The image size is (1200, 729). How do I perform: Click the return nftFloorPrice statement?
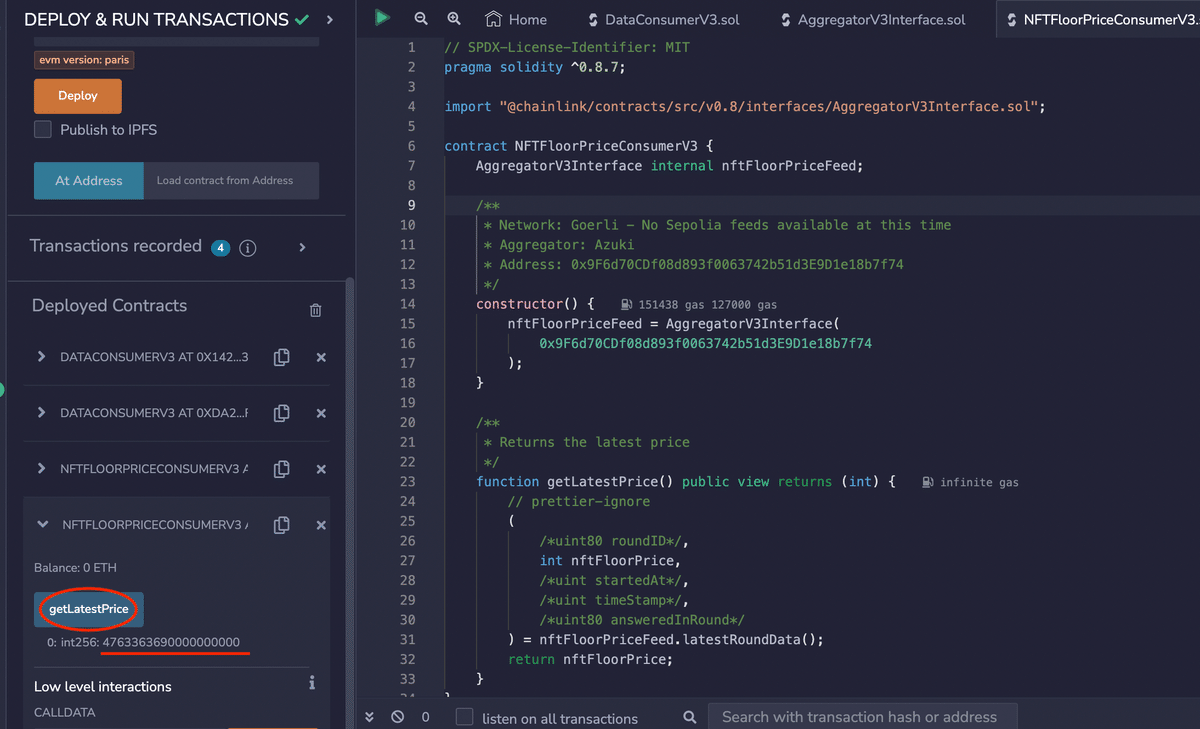pos(590,660)
